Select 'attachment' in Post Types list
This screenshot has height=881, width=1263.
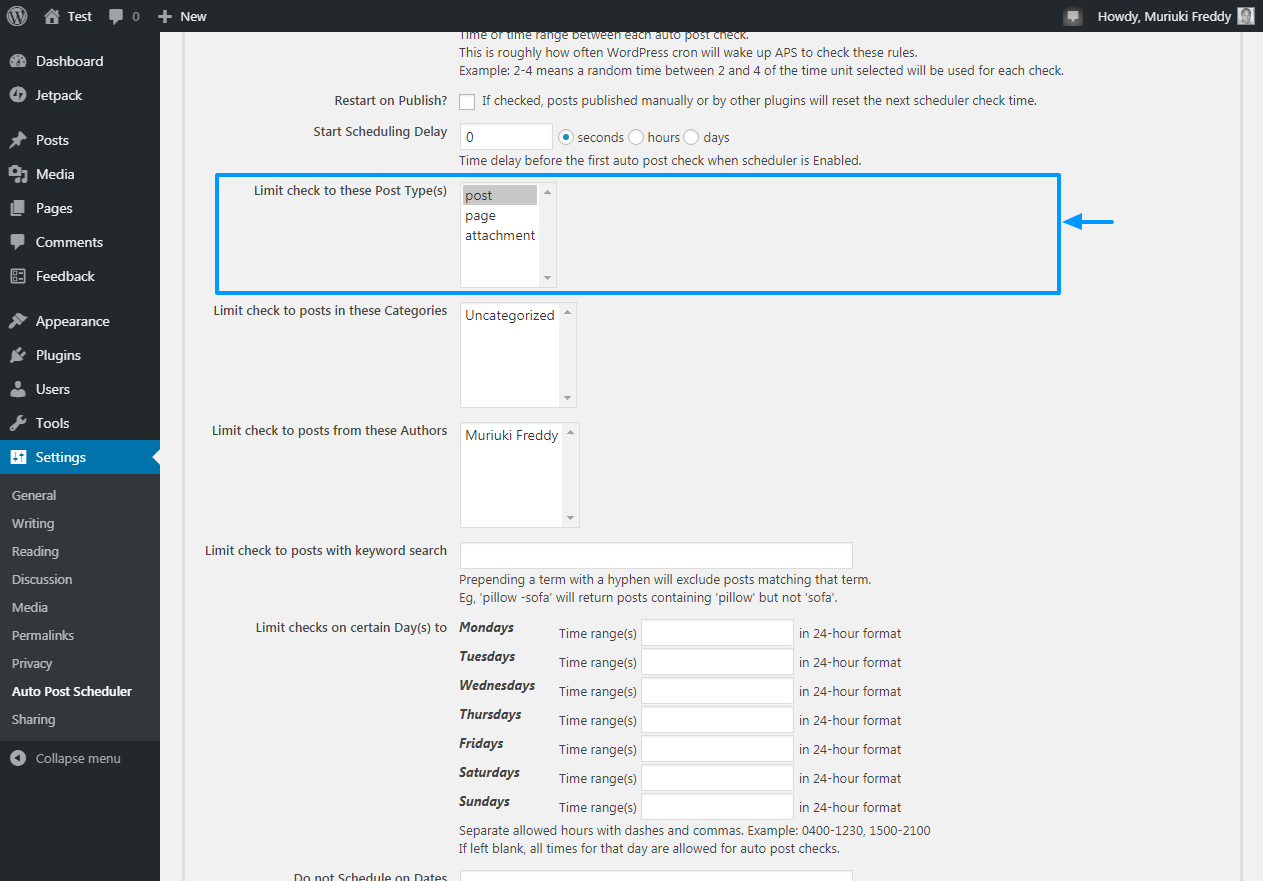tap(500, 235)
